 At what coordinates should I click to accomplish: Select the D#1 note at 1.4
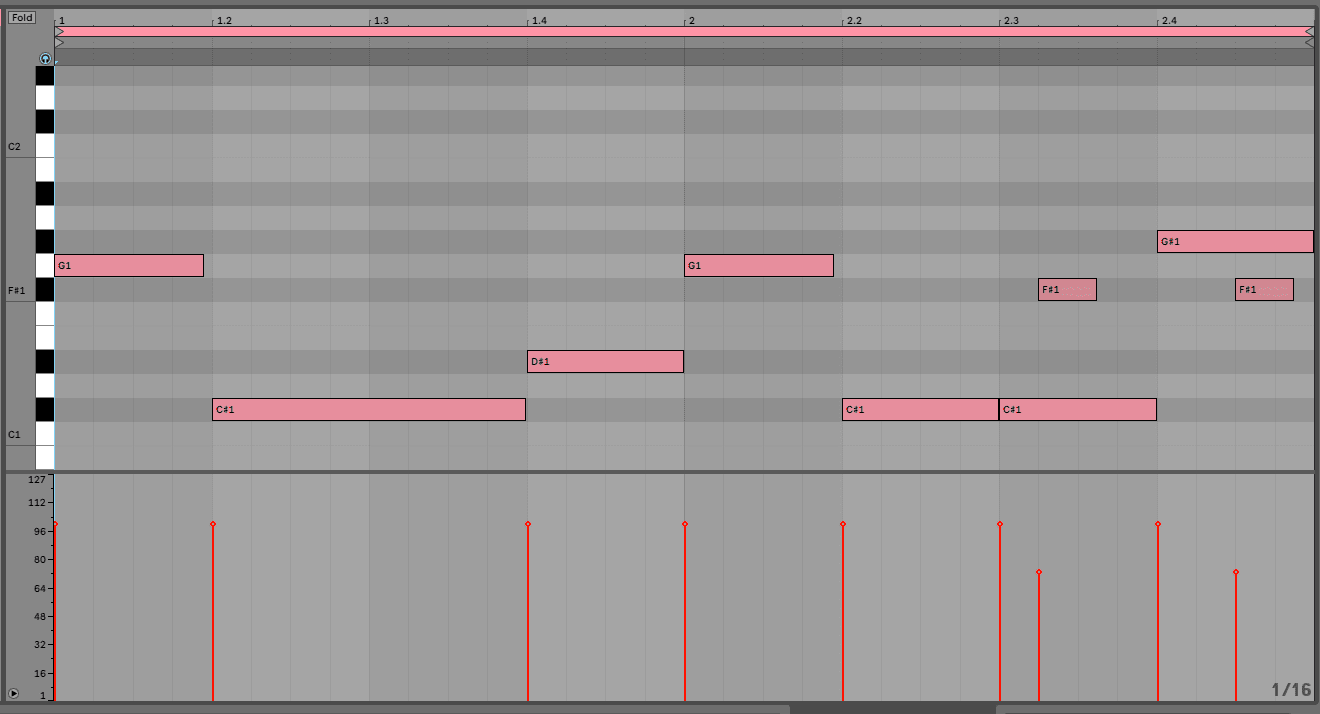(605, 361)
